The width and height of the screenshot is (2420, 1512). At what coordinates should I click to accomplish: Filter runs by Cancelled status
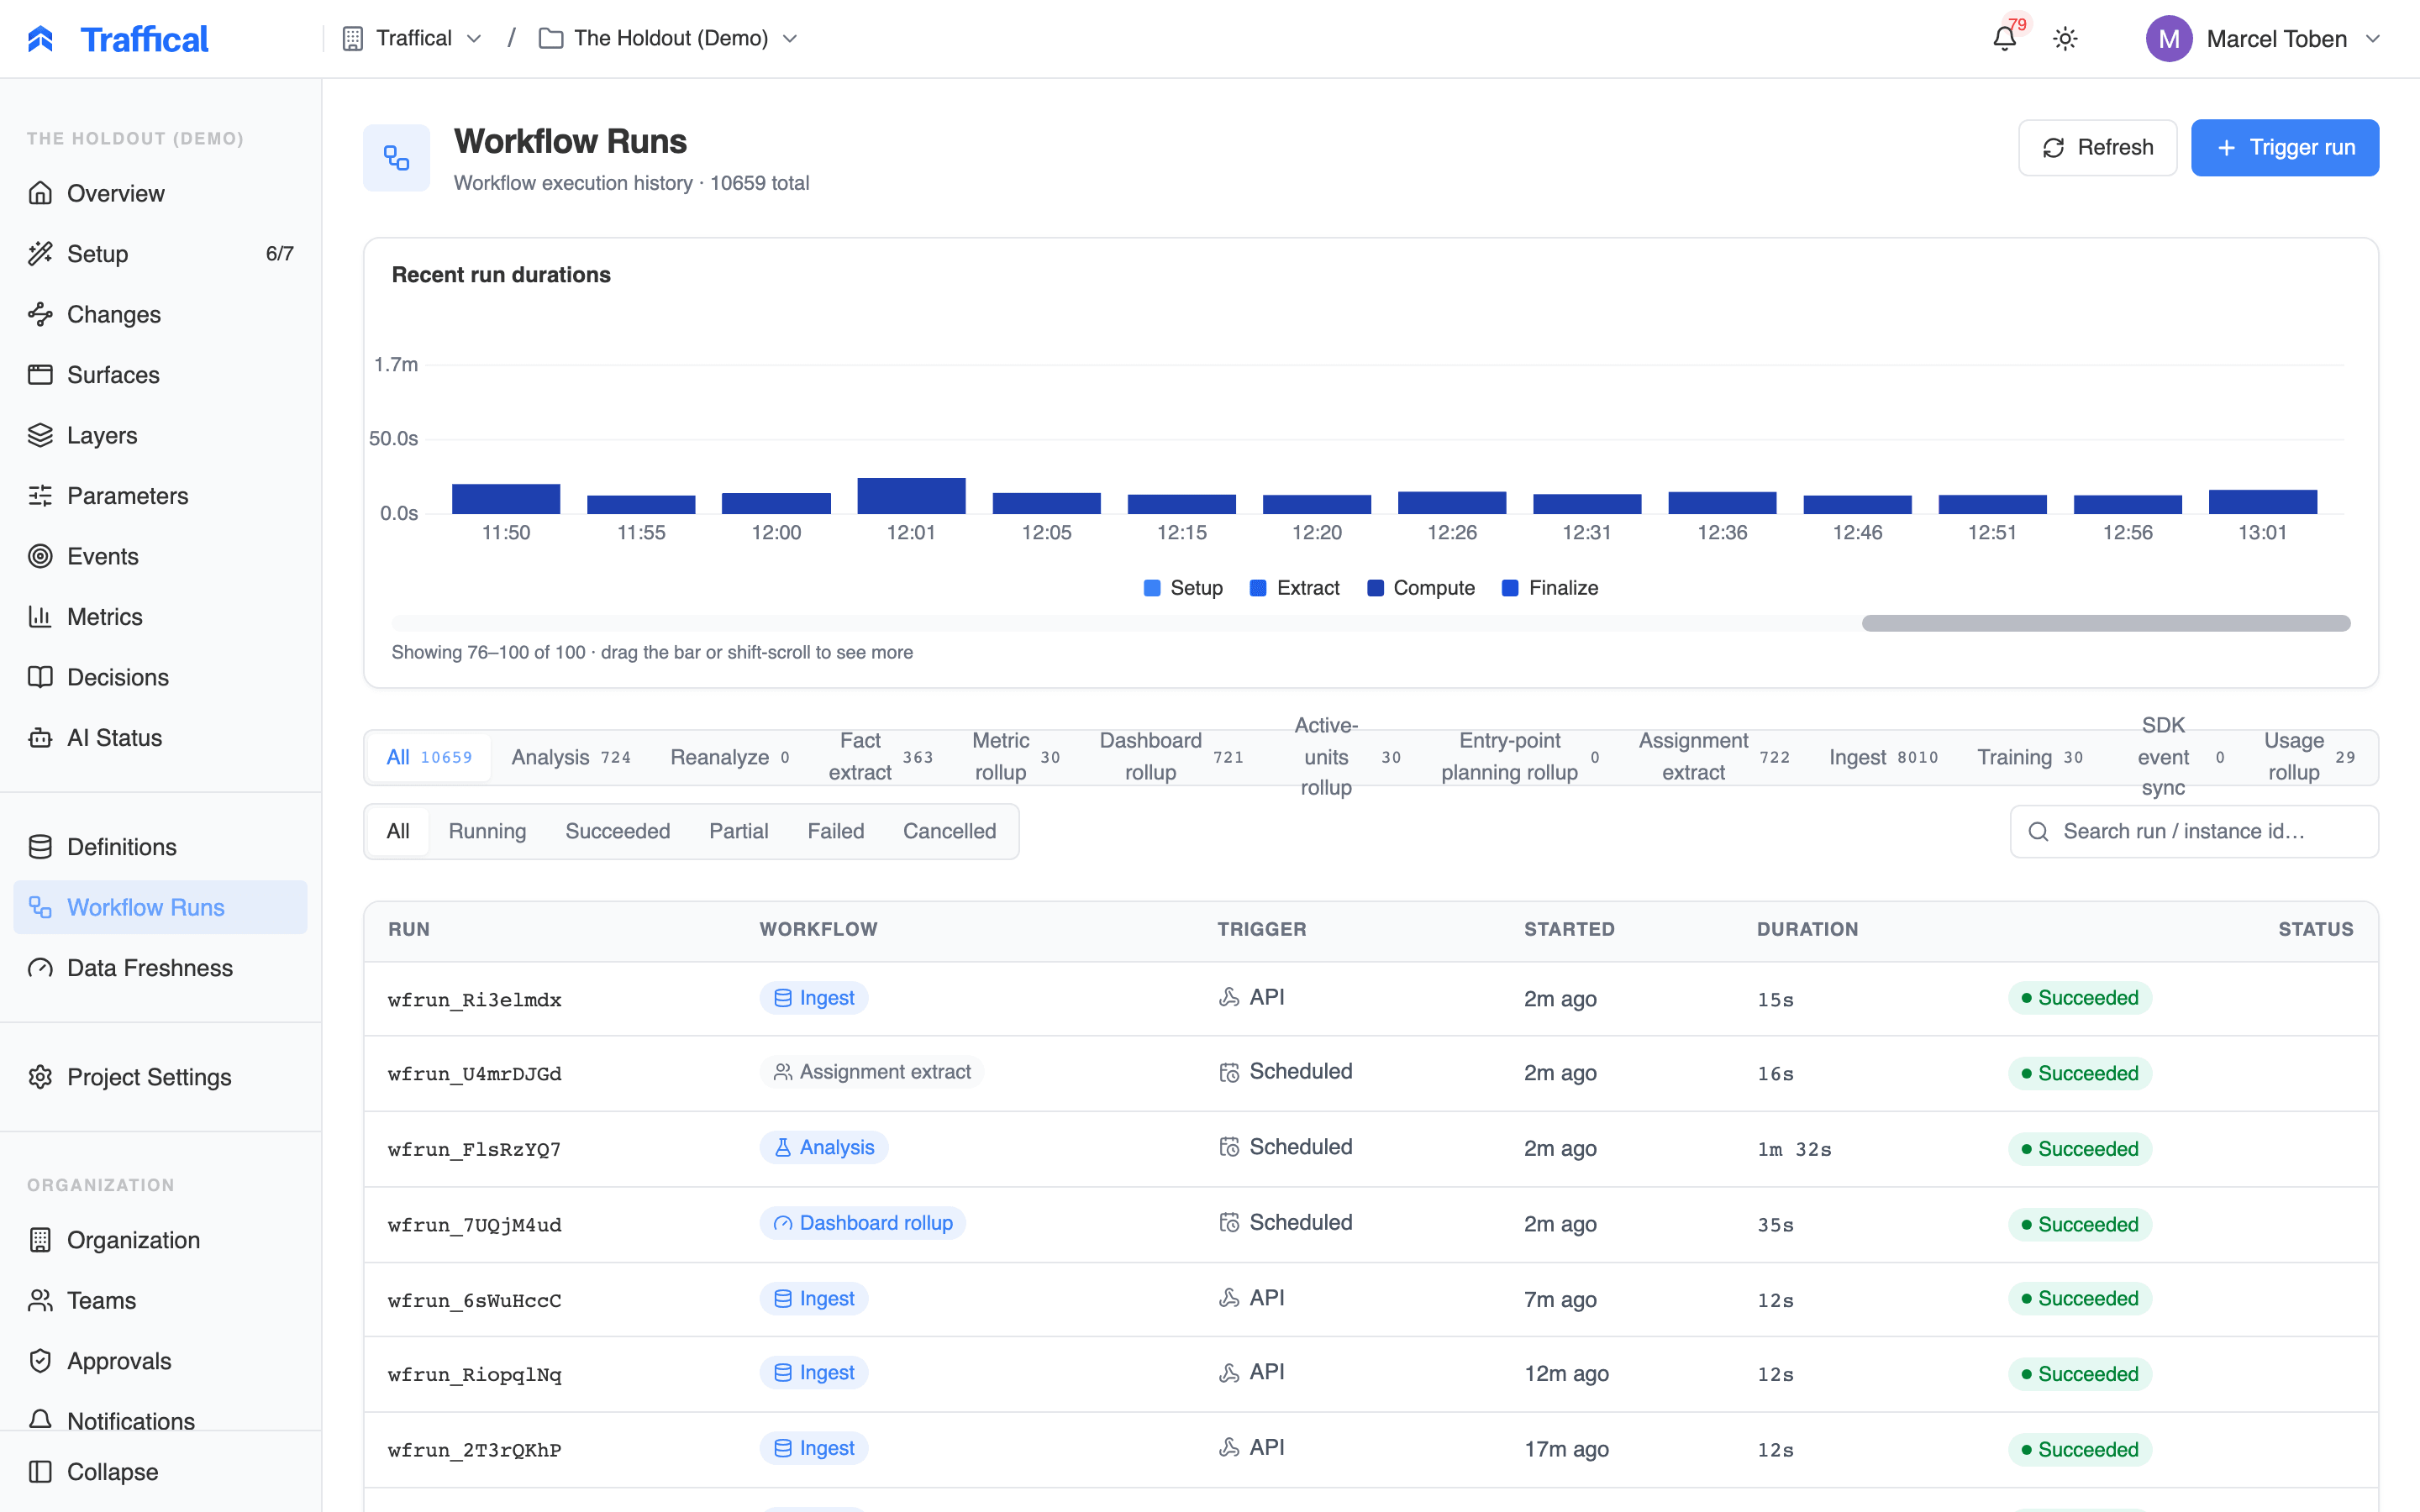coord(949,831)
